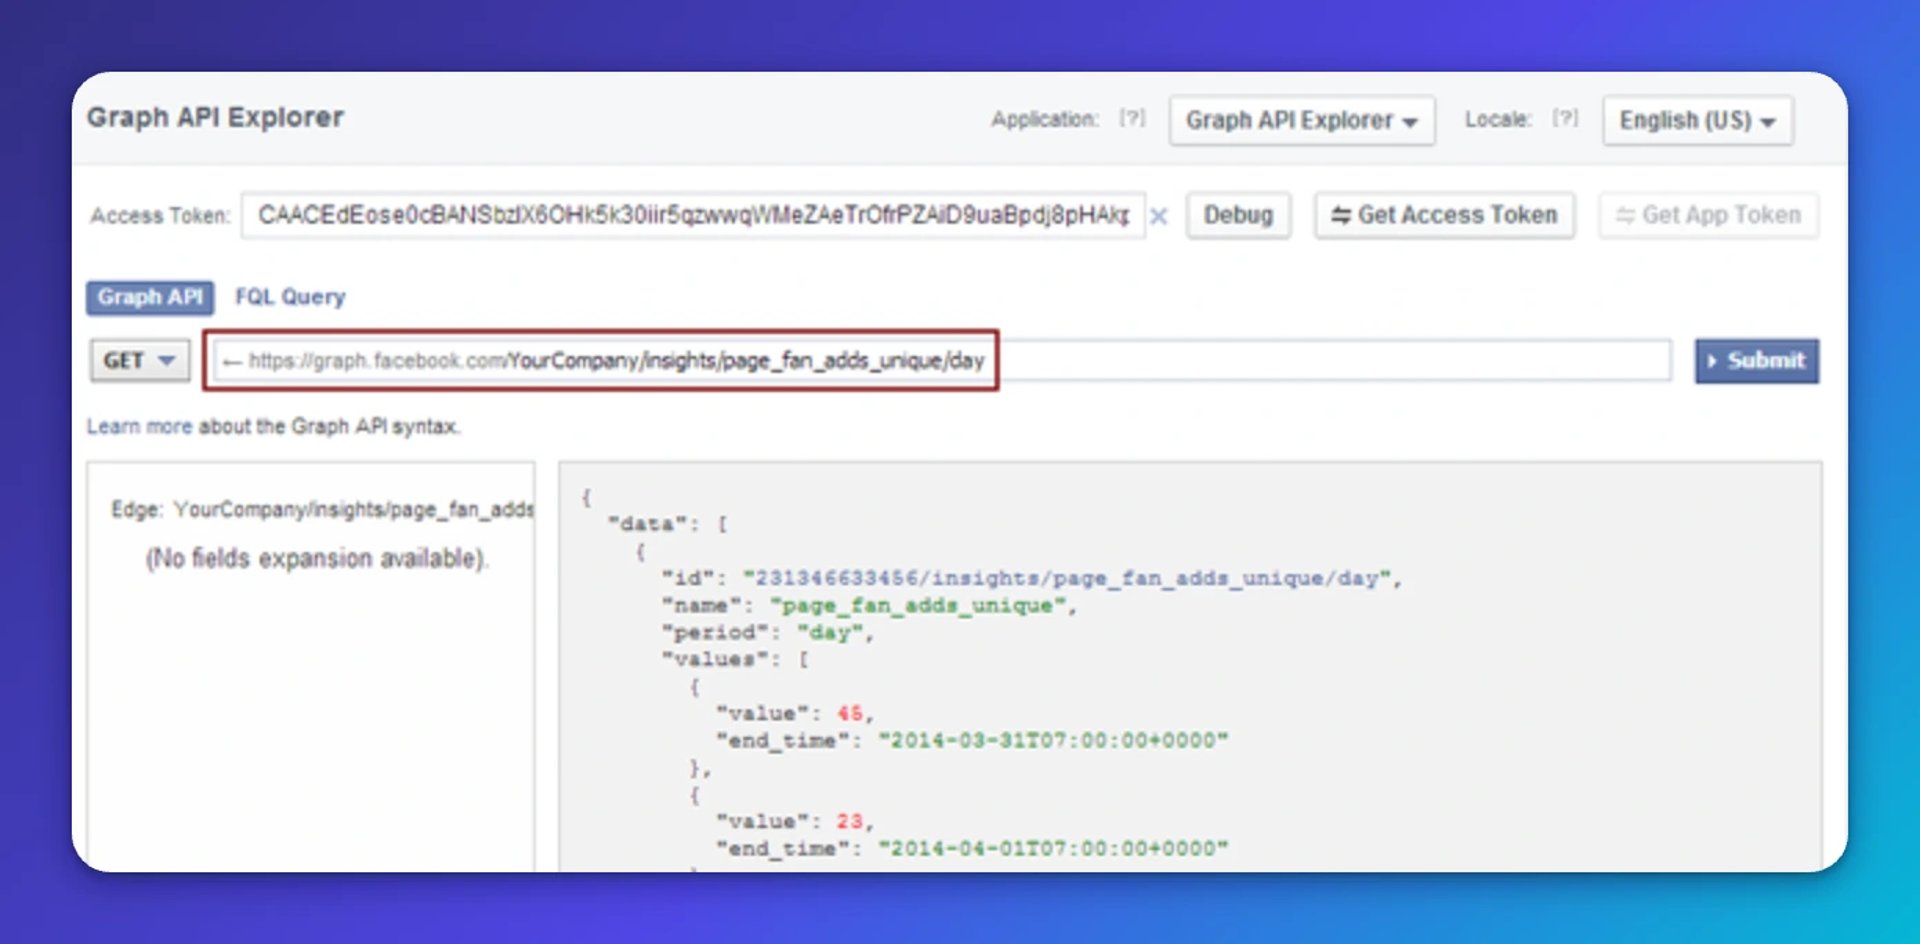The height and width of the screenshot is (944, 1920).
Task: Clear the access token with the X icon
Action: pyautogui.click(x=1158, y=216)
